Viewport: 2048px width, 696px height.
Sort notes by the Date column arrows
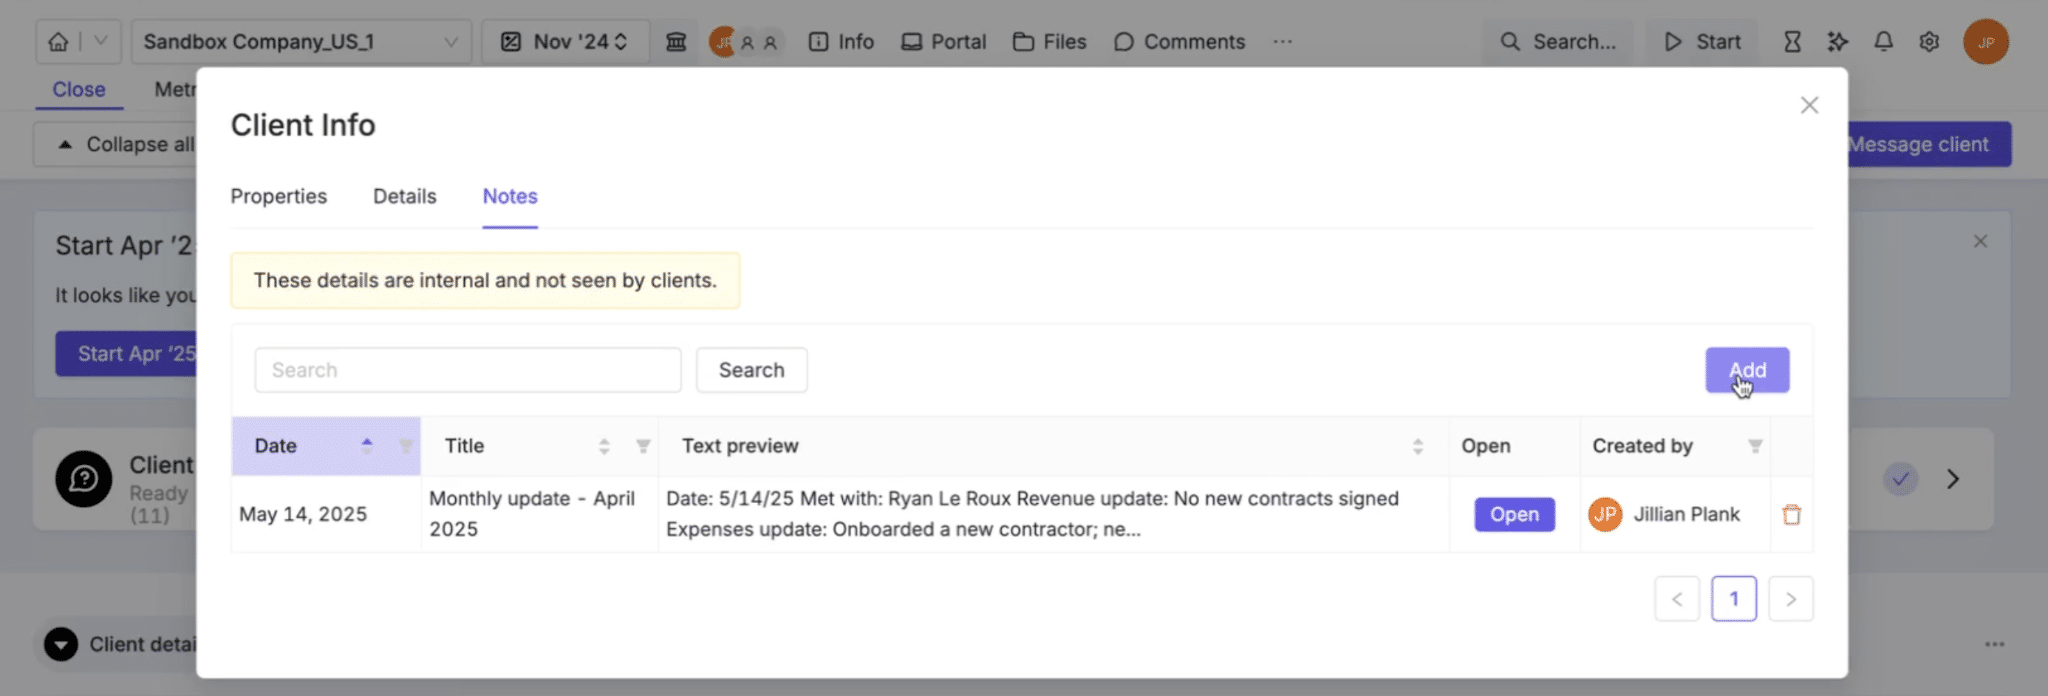pyautogui.click(x=367, y=446)
